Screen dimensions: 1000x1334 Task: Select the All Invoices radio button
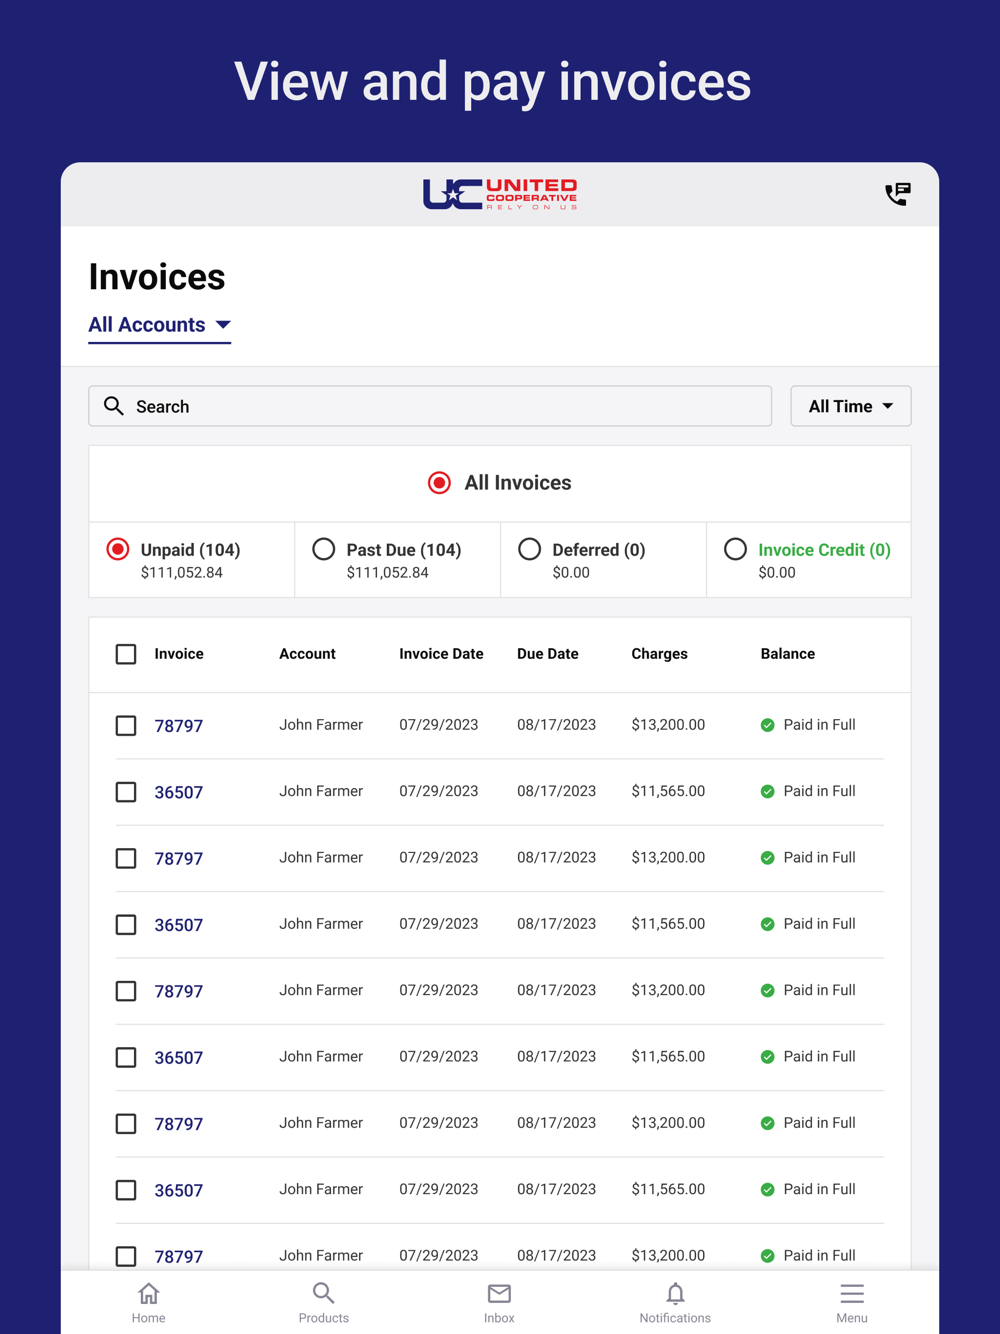click(x=439, y=483)
